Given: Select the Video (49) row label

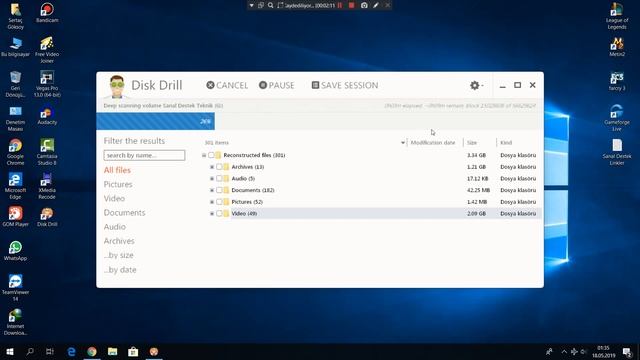Looking at the screenshot, I should [x=244, y=213].
